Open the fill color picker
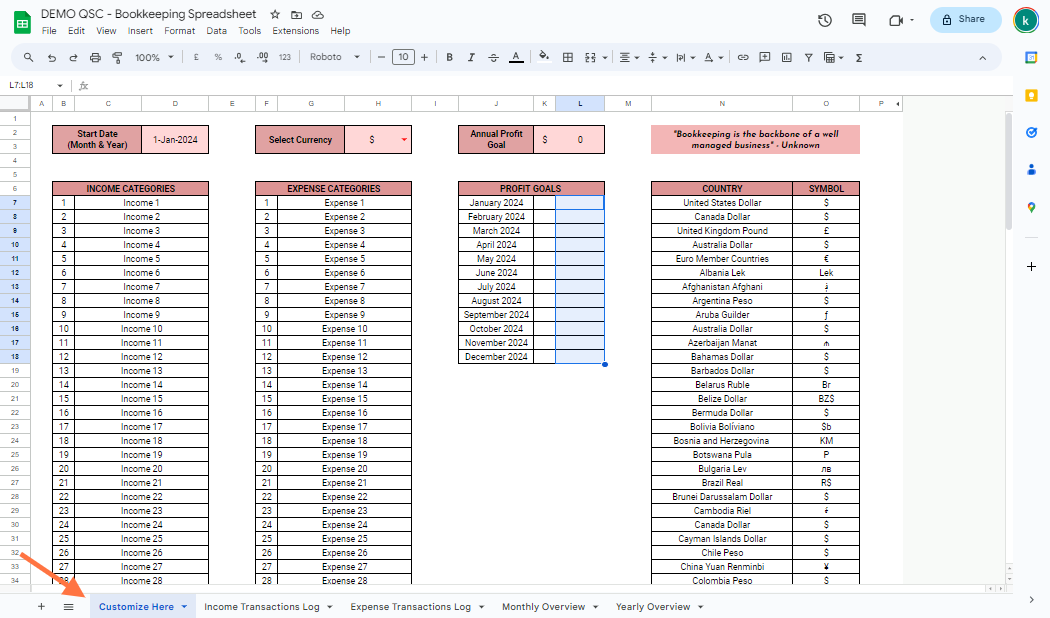1050x618 pixels. click(544, 58)
